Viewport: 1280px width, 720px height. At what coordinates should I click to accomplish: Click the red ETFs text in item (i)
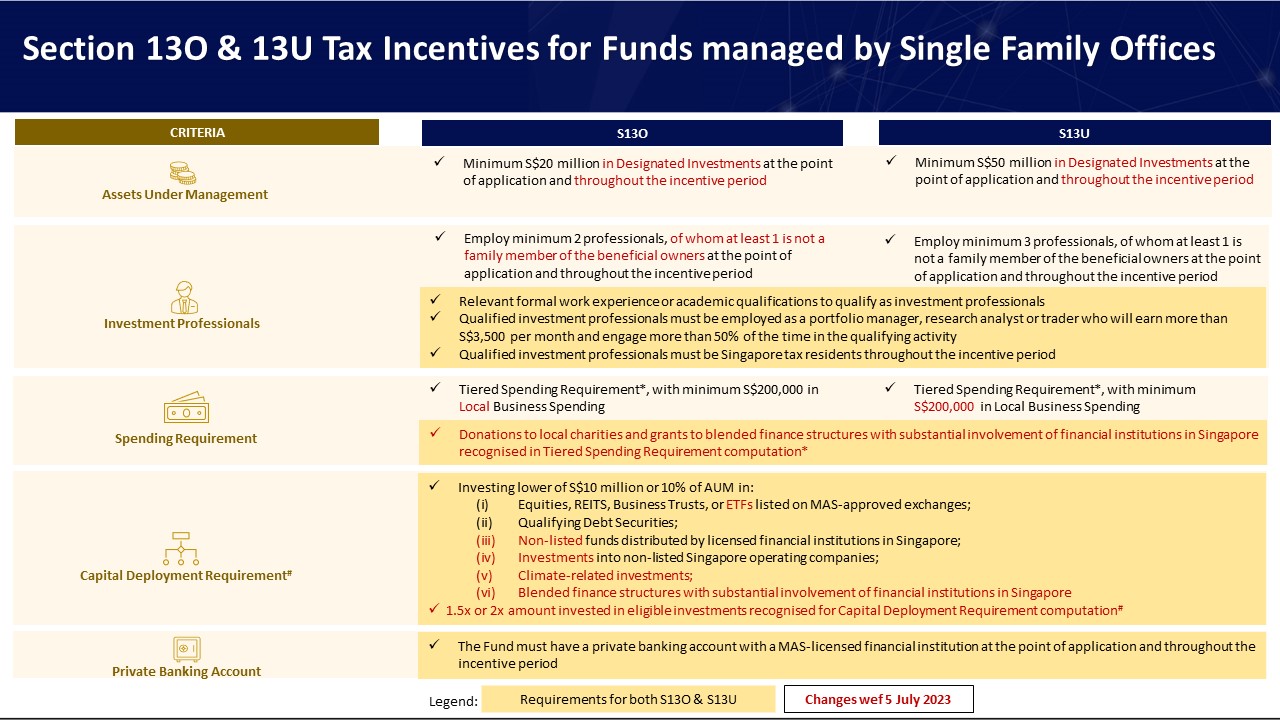point(740,504)
